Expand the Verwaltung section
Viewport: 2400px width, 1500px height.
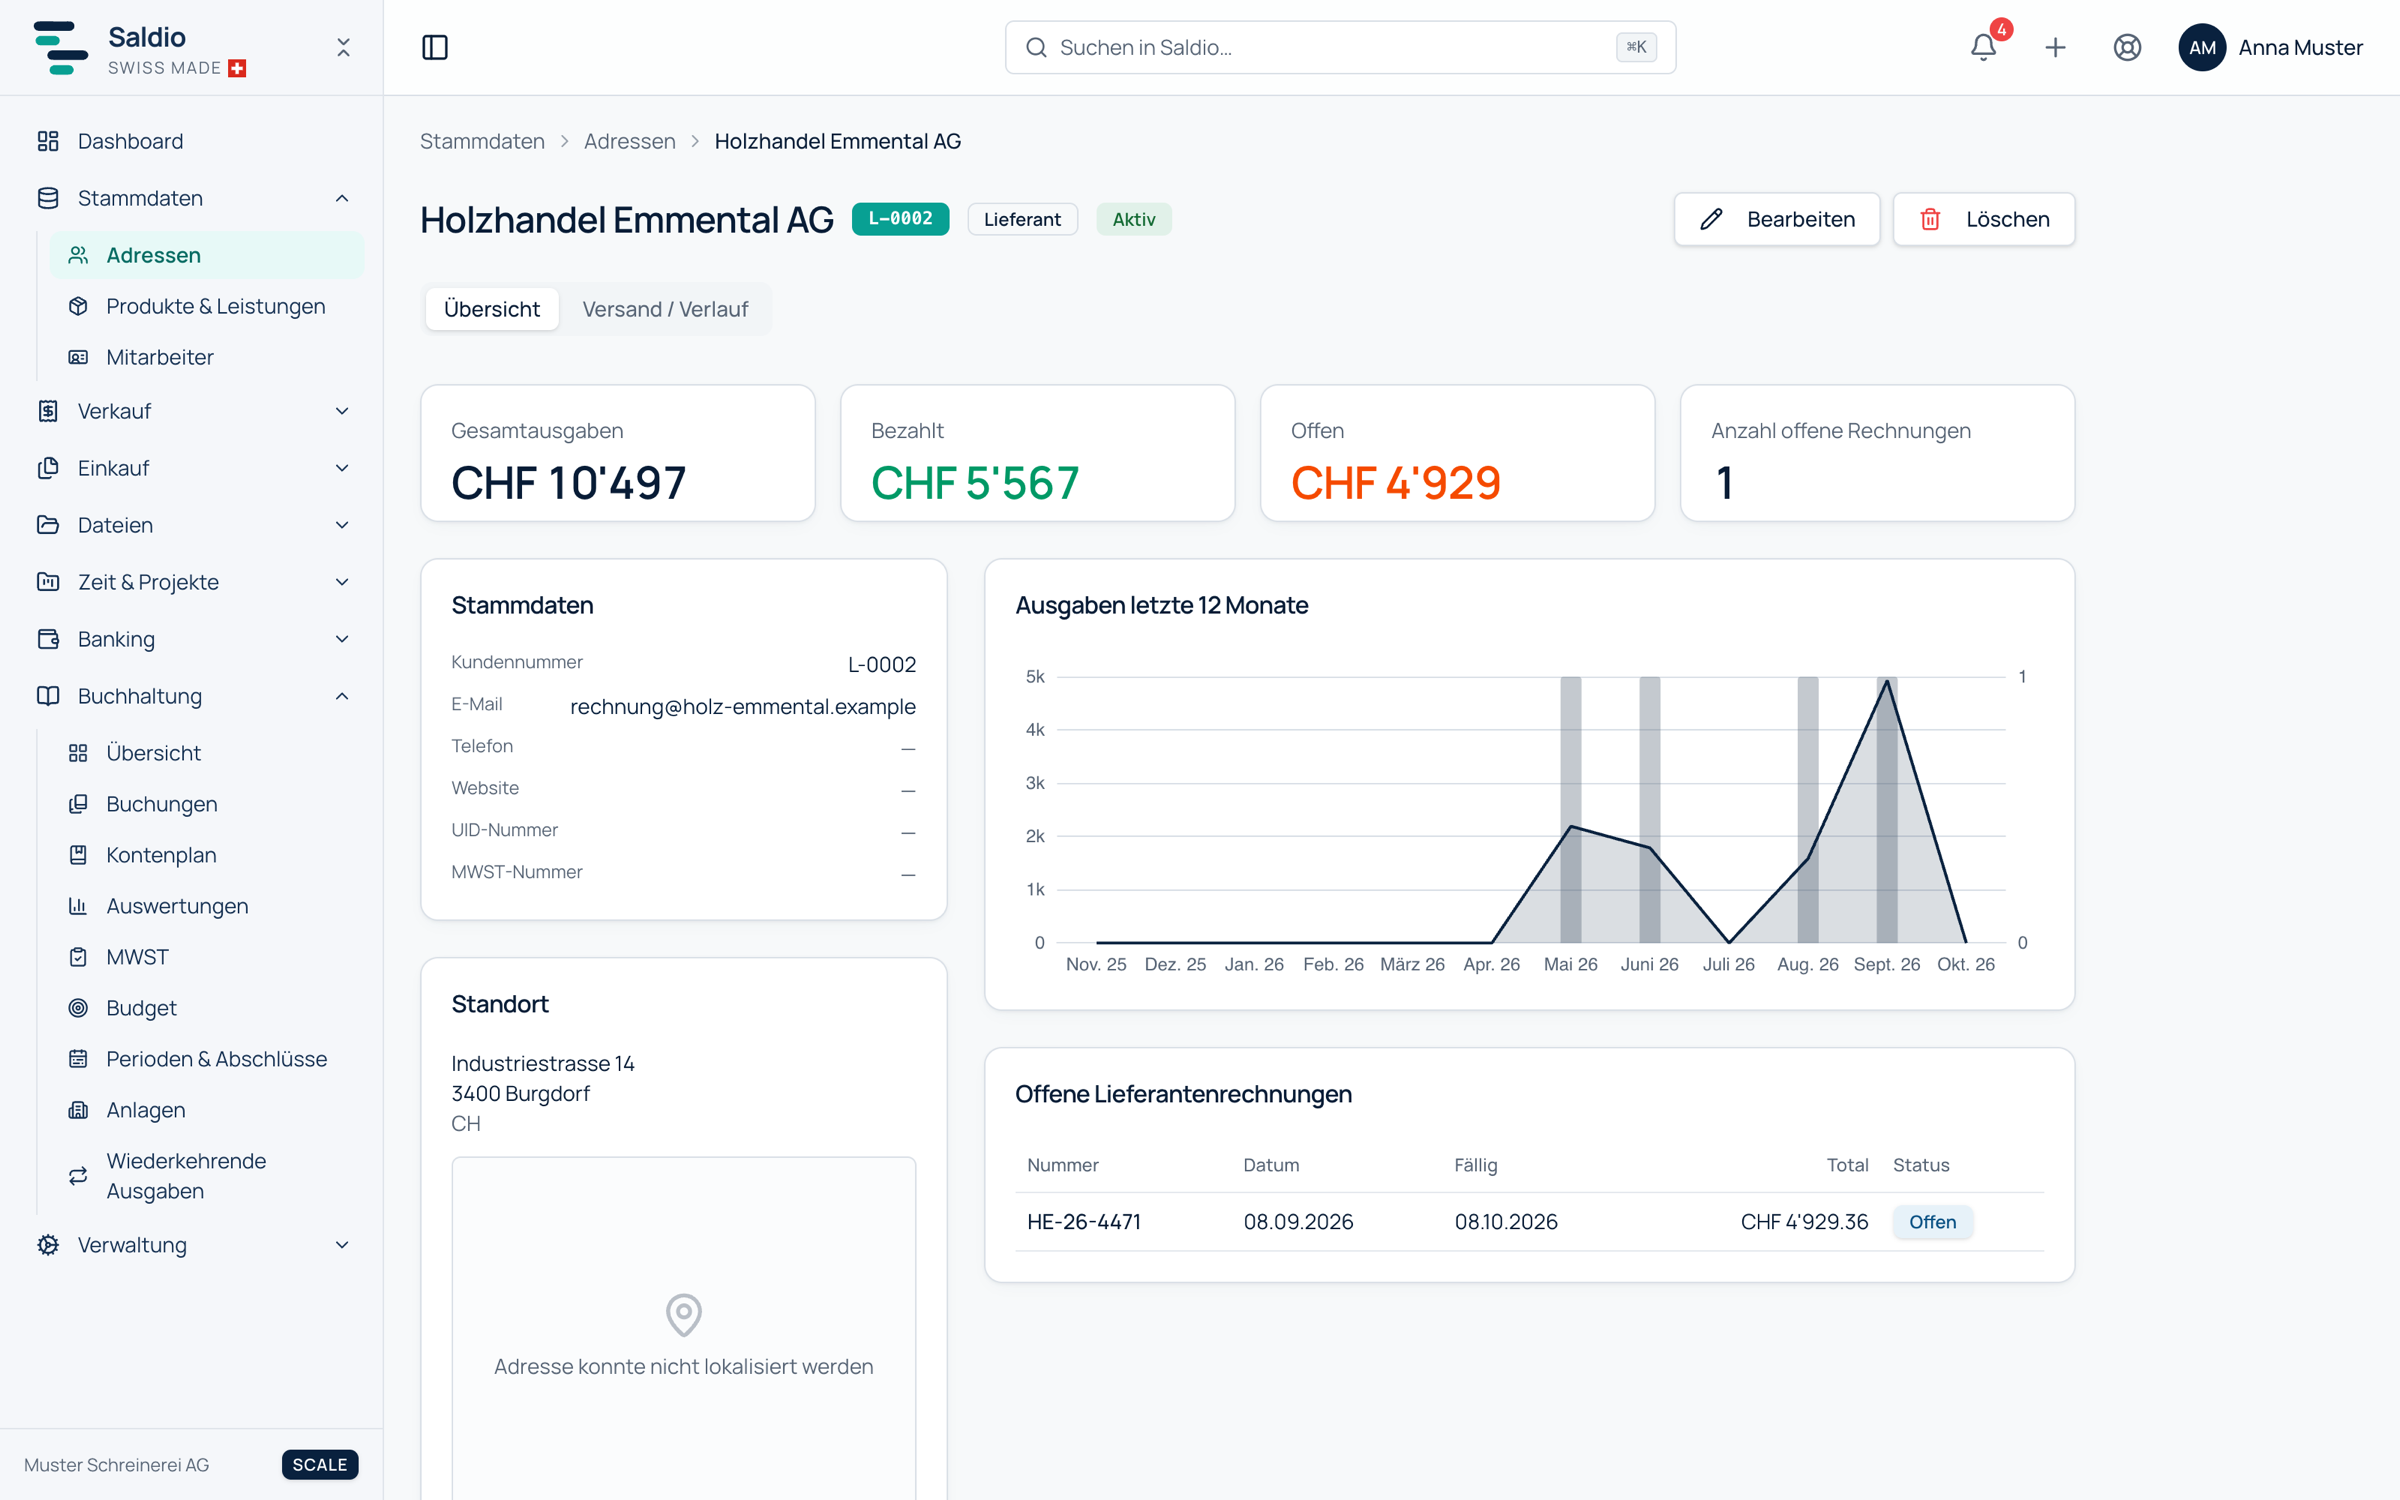pyautogui.click(x=192, y=1245)
